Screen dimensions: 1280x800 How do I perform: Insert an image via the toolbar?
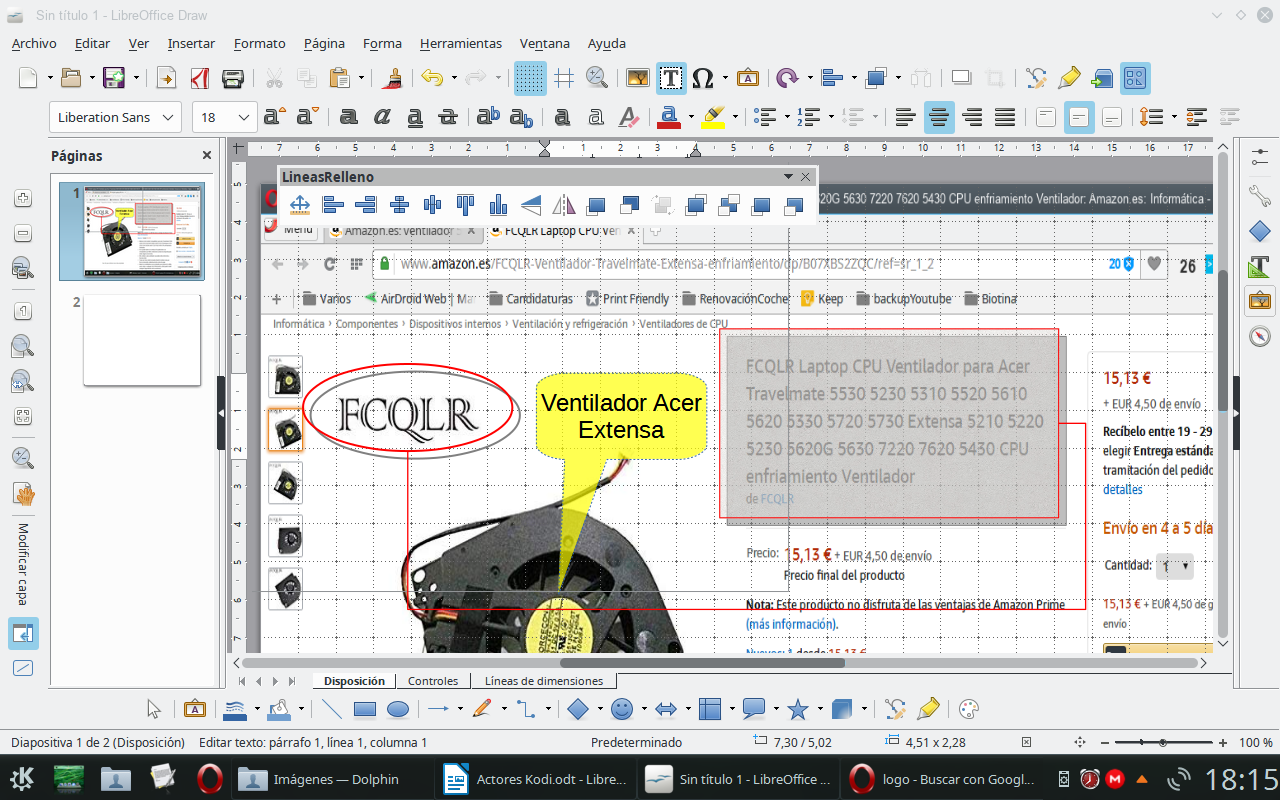[637, 78]
